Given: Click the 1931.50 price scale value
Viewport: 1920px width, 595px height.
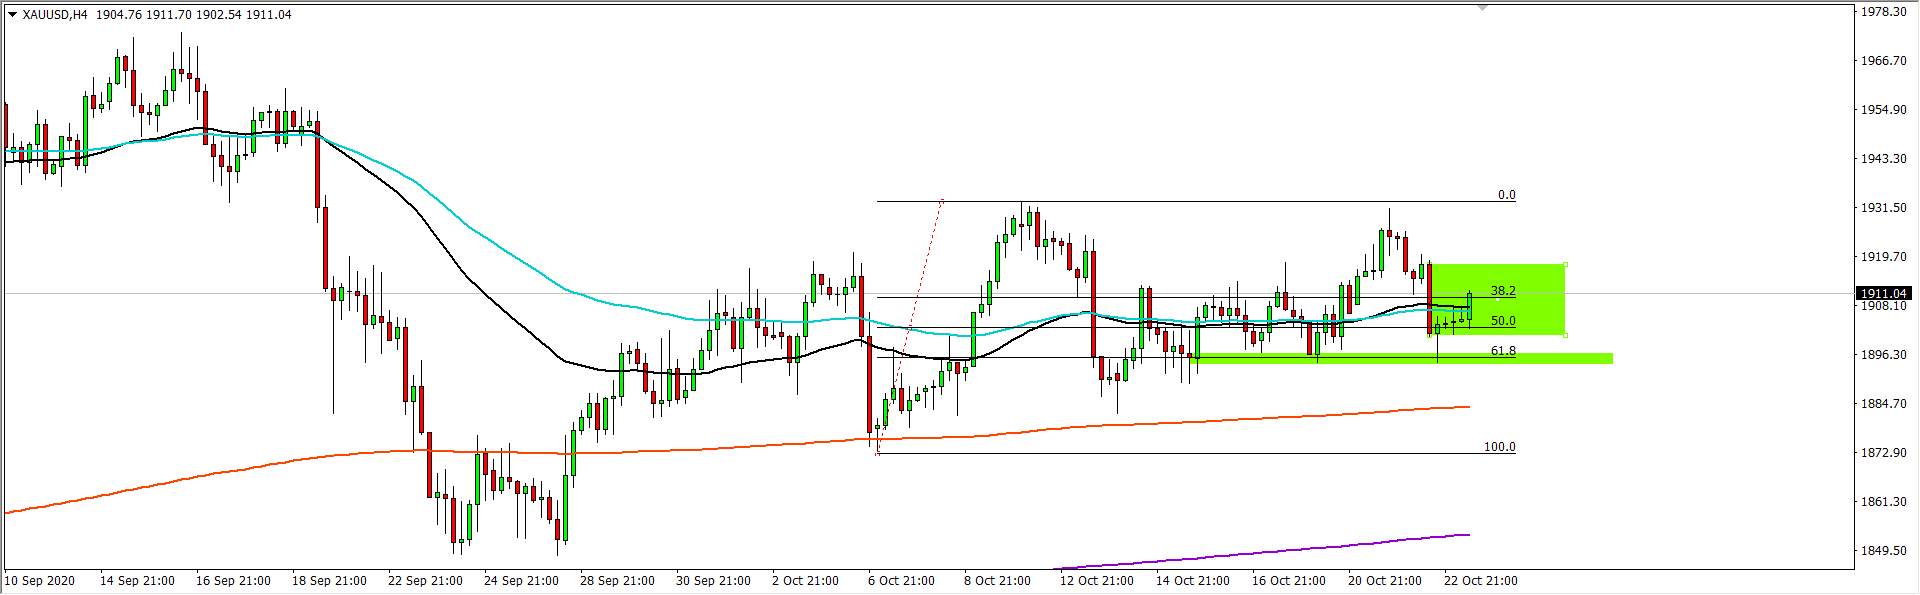Looking at the screenshot, I should click(1884, 208).
